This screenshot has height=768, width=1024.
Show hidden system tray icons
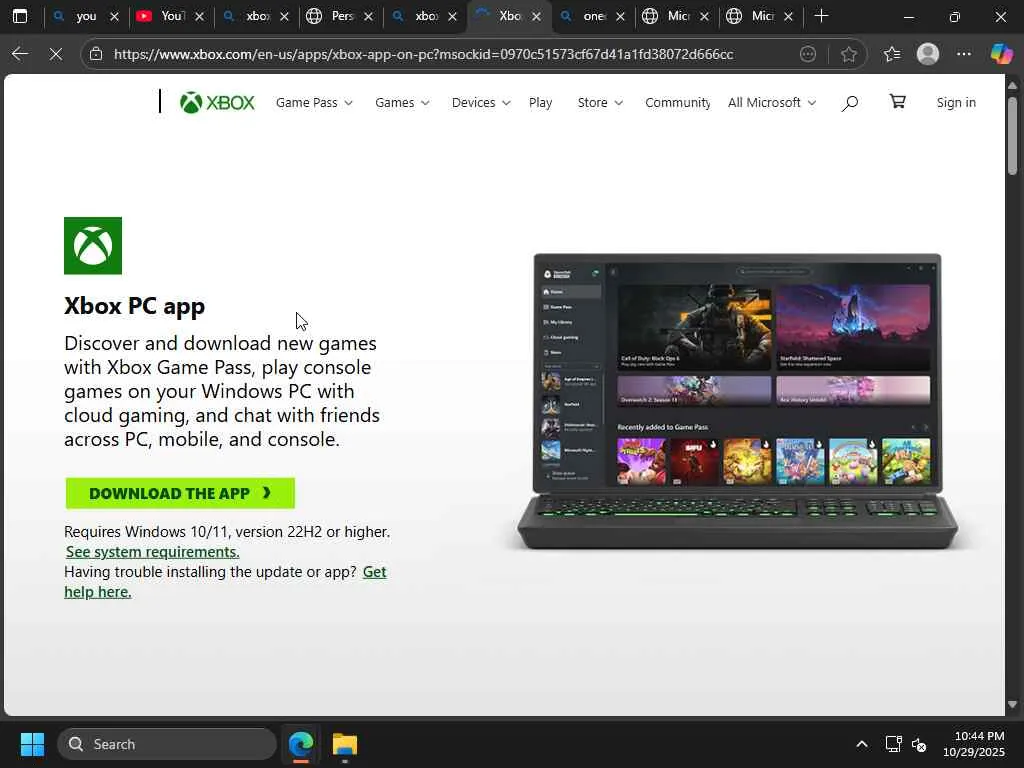(x=862, y=744)
